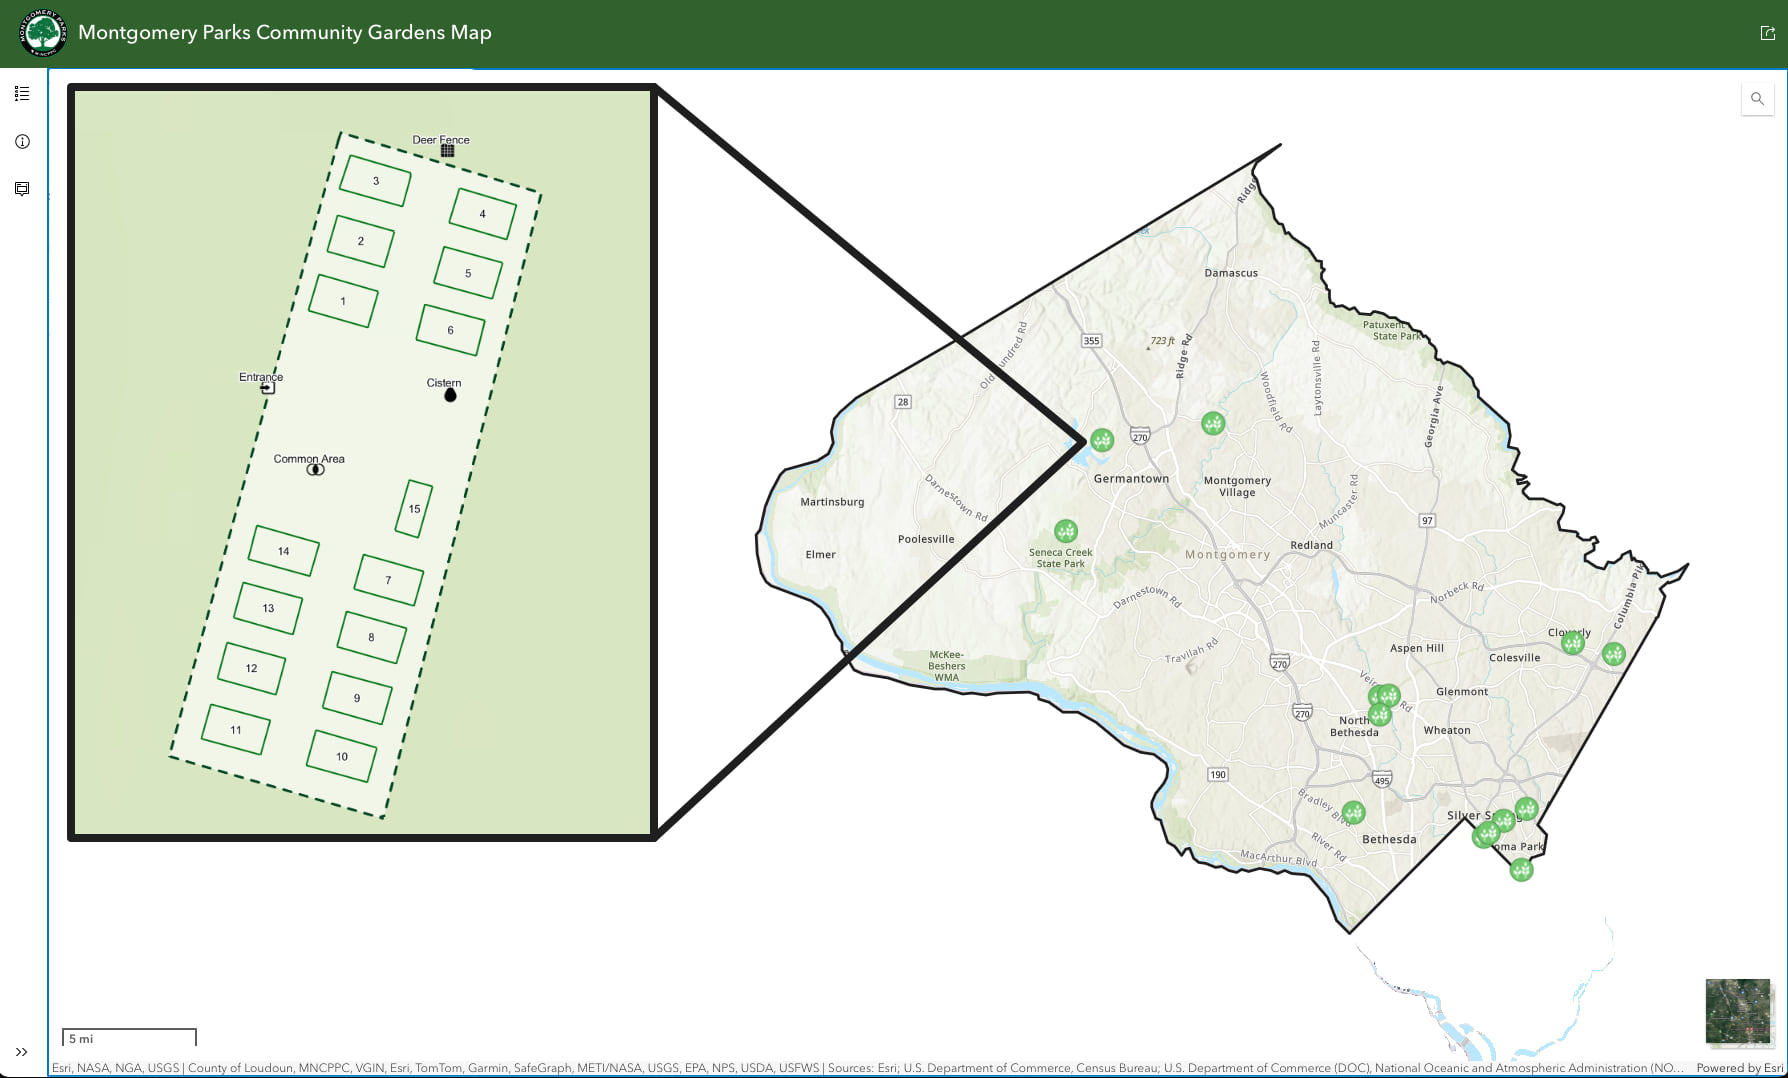Viewport: 1788px width, 1078px height.
Task: Click the Montgomery Parks logo
Action: coord(42,31)
